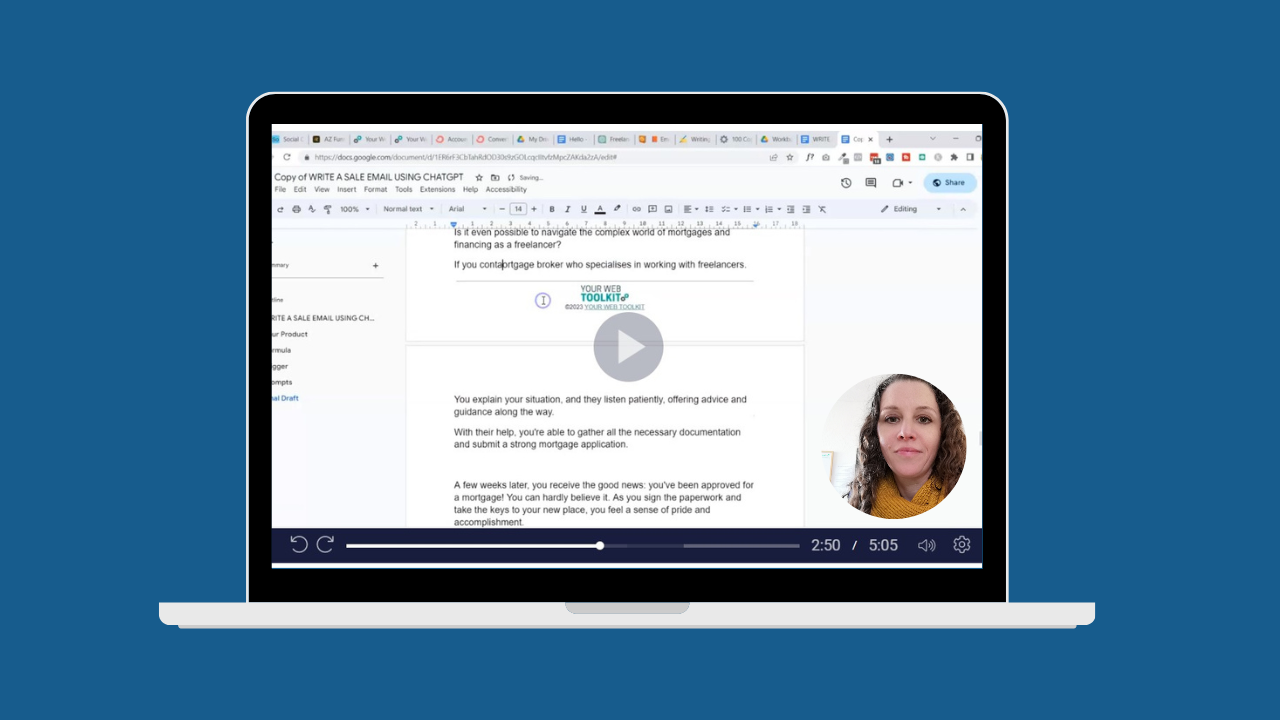Image resolution: width=1280 pixels, height=720 pixels.
Task: Mute the video with the speaker icon
Action: [x=927, y=545]
